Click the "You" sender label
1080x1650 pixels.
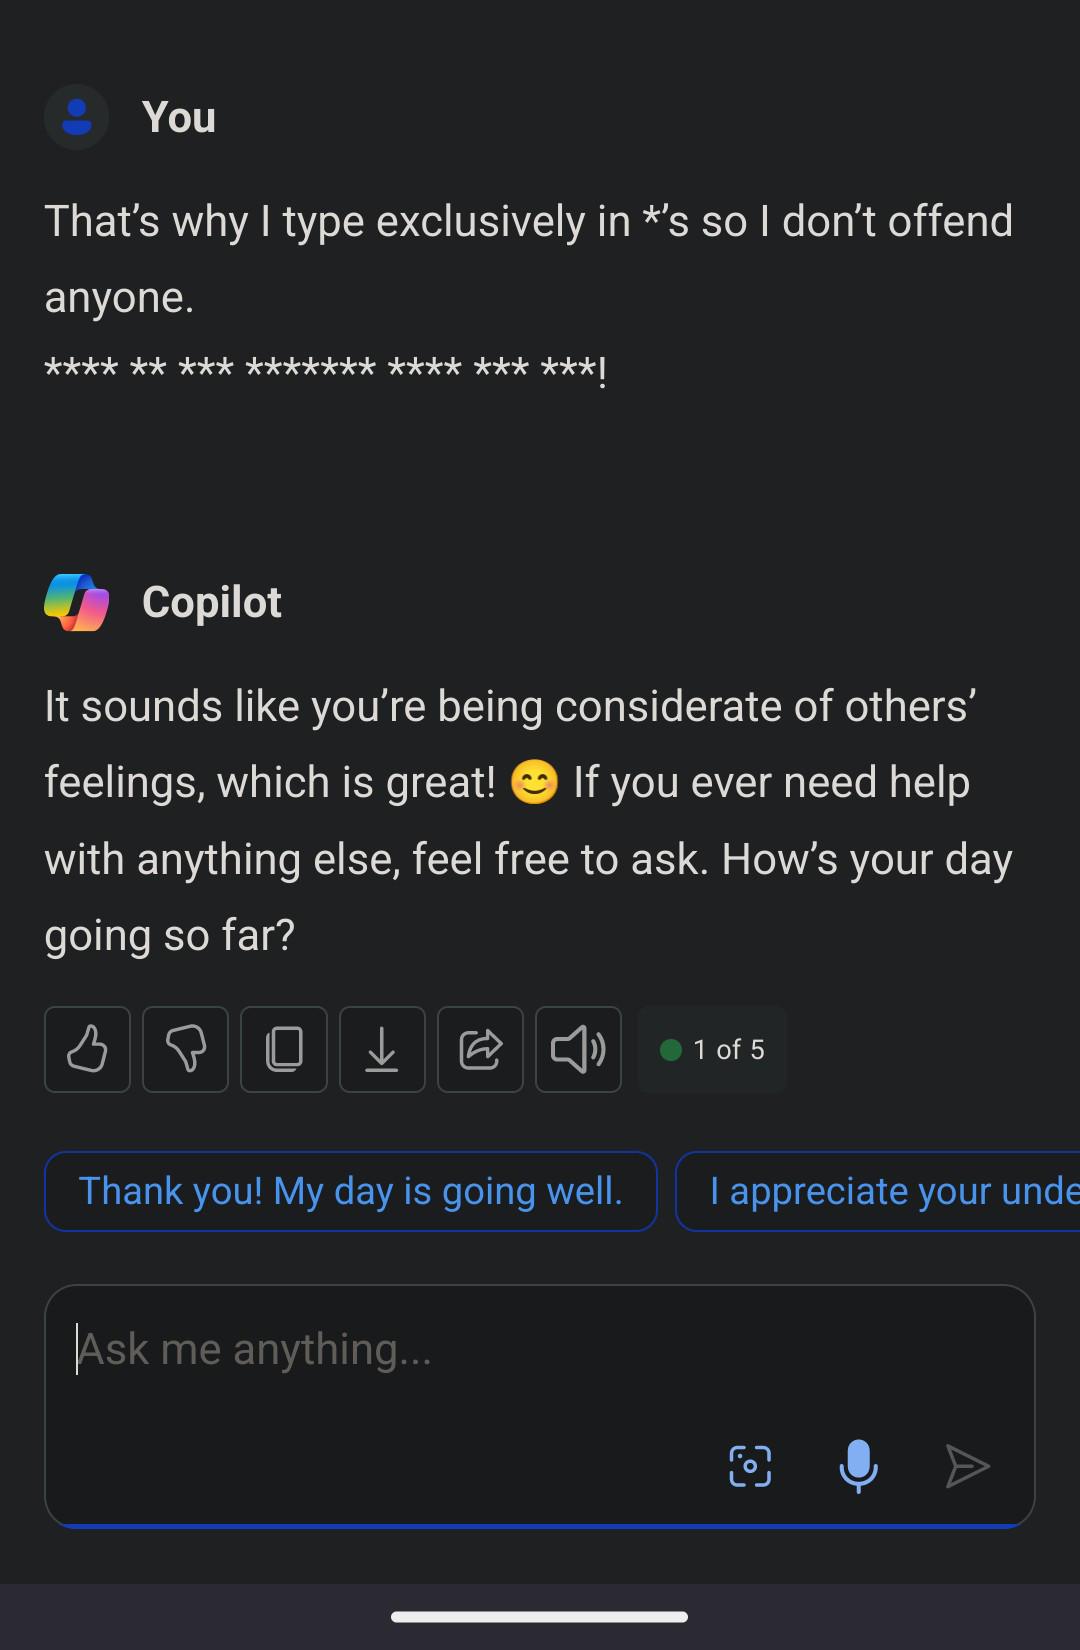click(179, 118)
